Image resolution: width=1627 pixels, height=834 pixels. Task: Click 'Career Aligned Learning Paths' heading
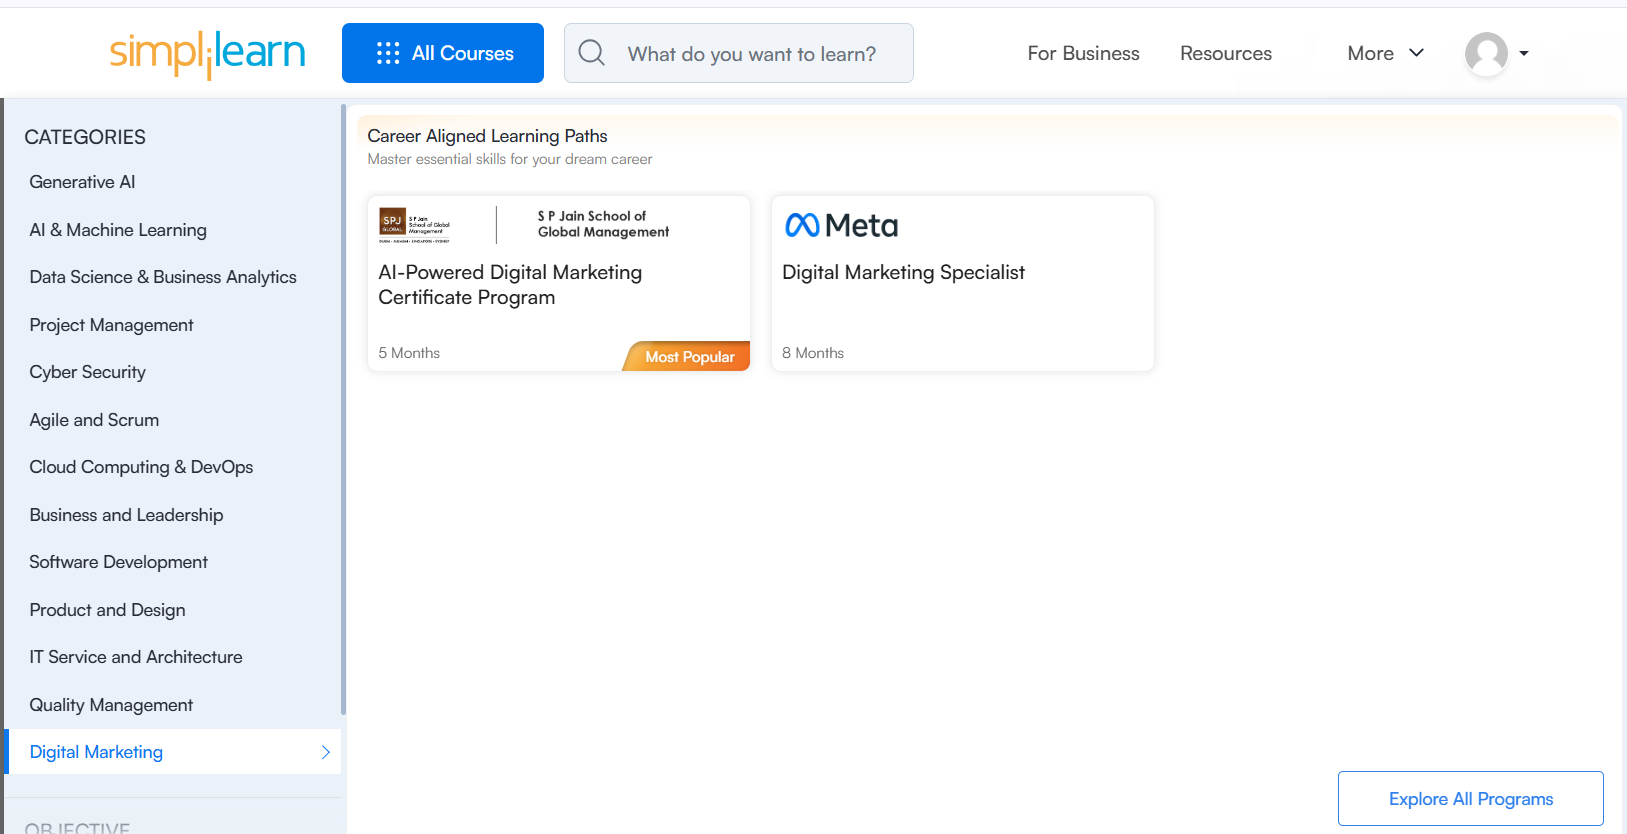487,136
